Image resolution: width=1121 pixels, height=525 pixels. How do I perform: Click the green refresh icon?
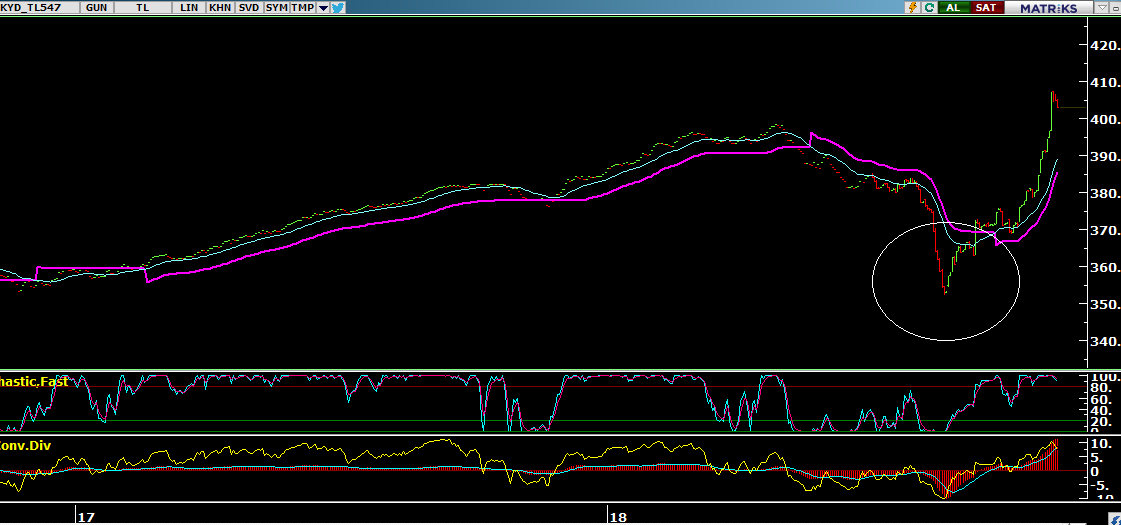pyautogui.click(x=929, y=7)
